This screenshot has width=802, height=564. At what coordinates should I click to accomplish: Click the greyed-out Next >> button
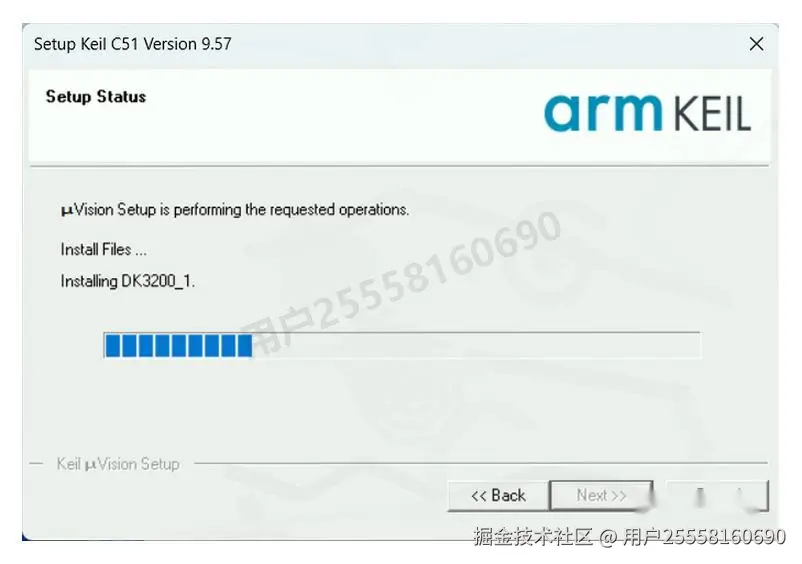[x=602, y=495]
